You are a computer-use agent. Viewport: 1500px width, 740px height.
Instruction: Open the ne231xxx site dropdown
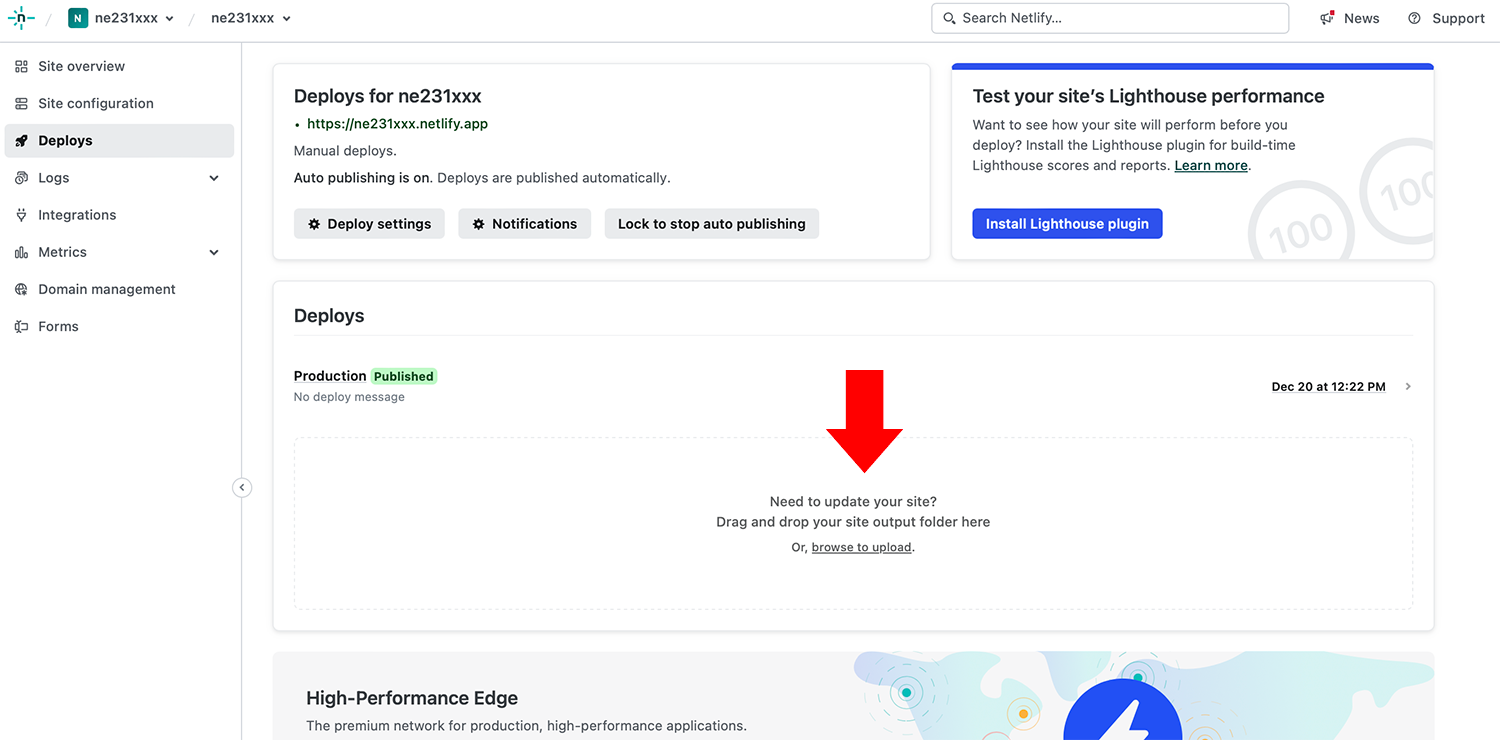coord(251,18)
